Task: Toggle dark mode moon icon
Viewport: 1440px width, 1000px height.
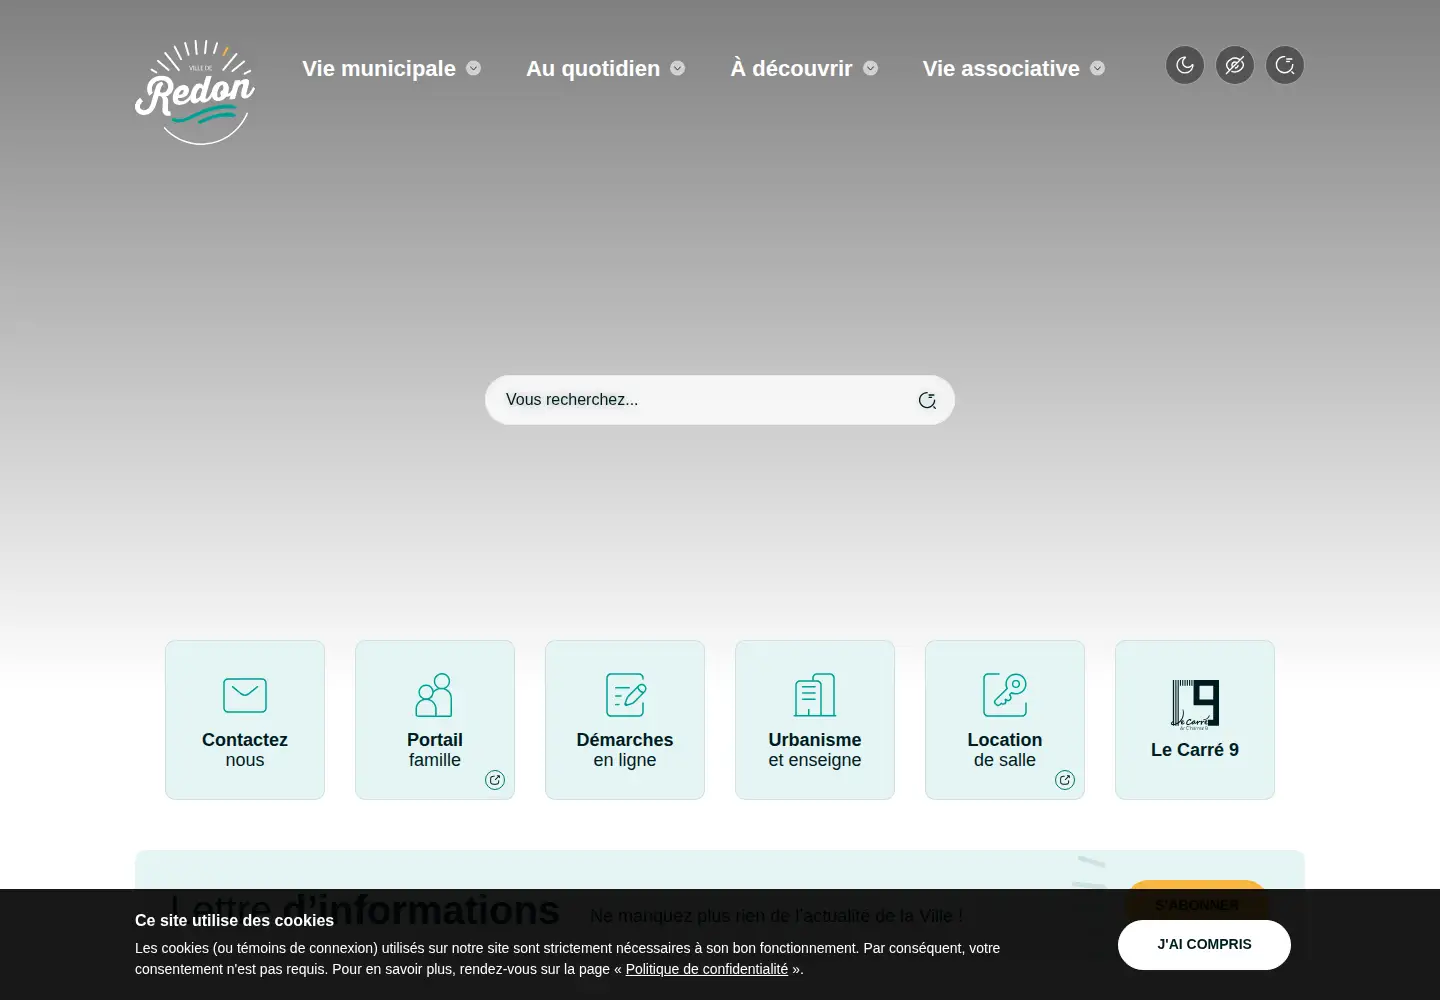Action: click(x=1185, y=66)
